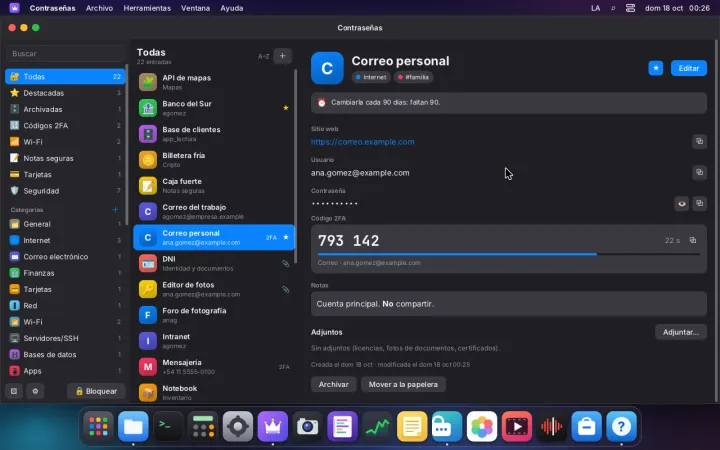This screenshot has height=450, width=720.
Task: Open Terminal from the dock
Action: point(168,426)
